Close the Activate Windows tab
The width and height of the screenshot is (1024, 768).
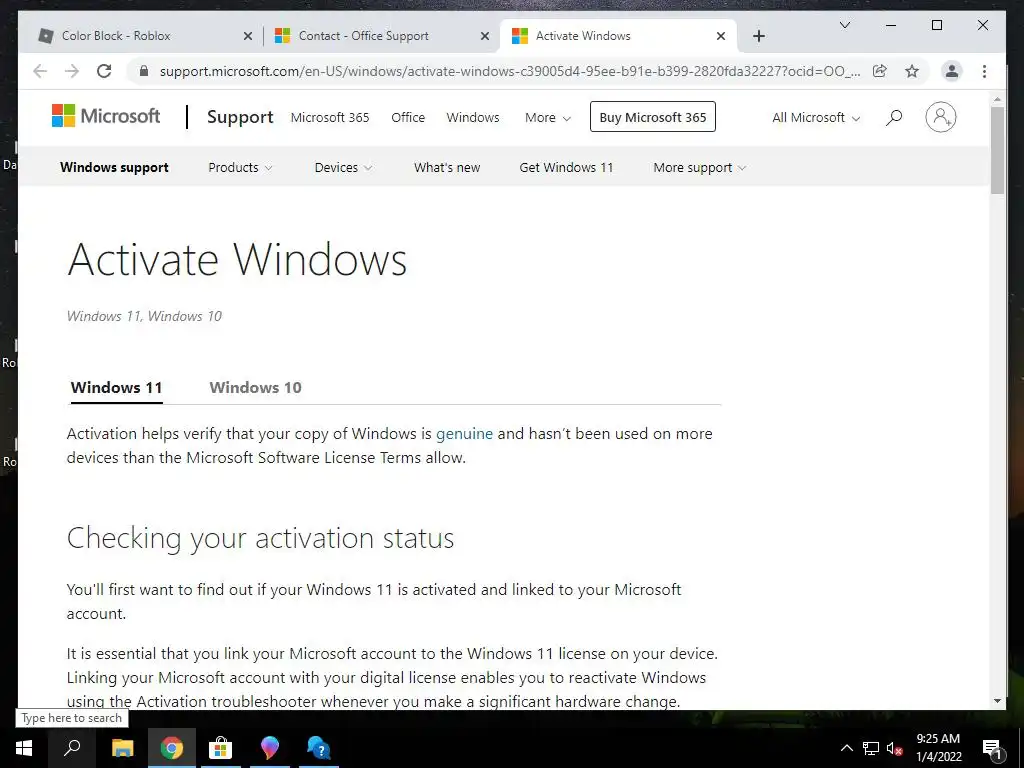720,36
